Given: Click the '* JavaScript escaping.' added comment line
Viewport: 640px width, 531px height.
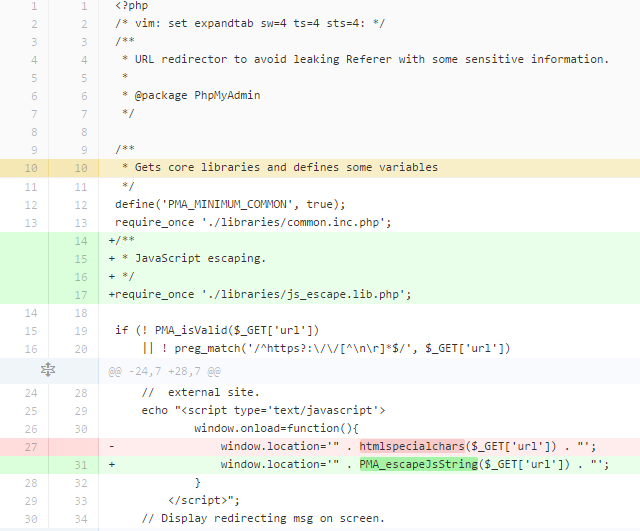Looking at the screenshot, I should 187,258.
